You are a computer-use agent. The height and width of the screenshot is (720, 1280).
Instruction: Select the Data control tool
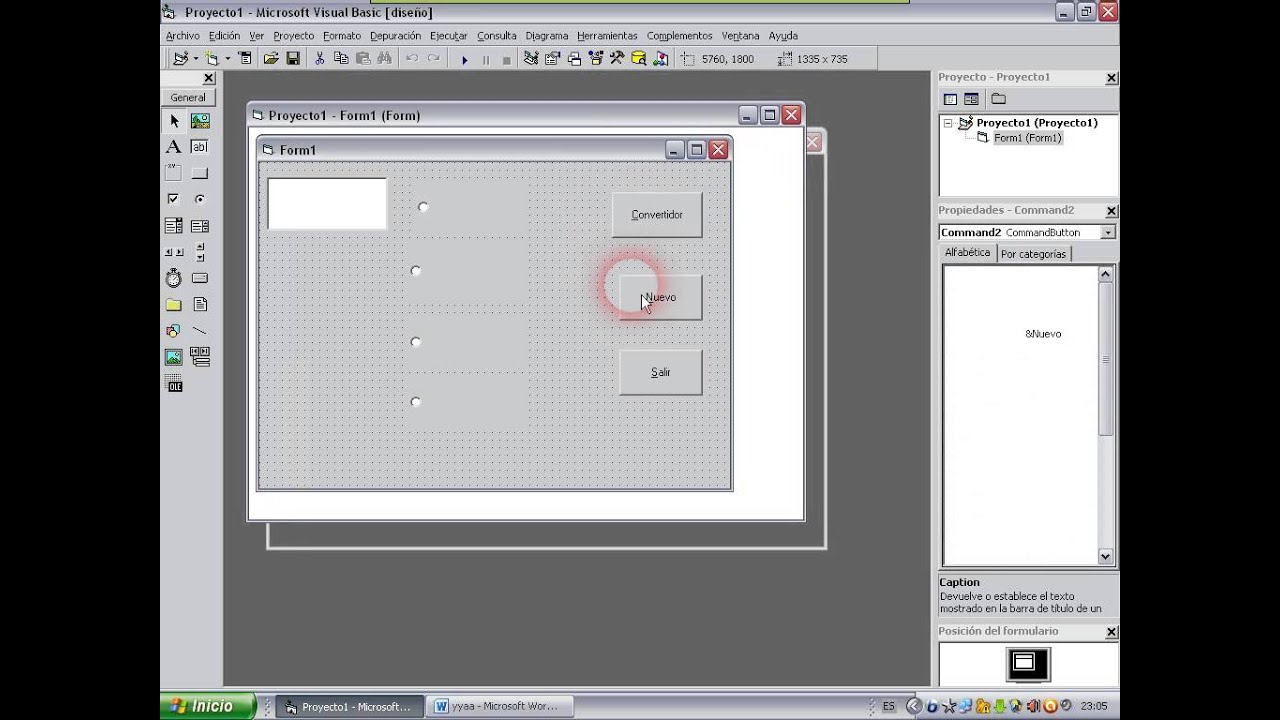coord(200,357)
